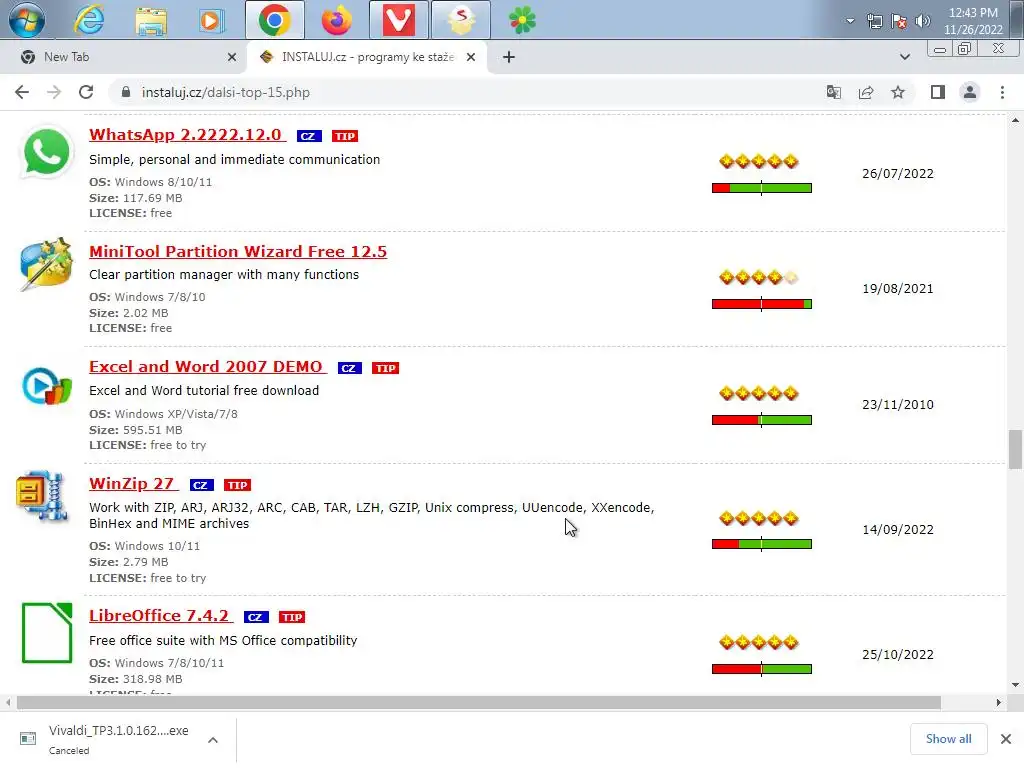Reload the current page
1024x768 pixels.
coord(86,92)
